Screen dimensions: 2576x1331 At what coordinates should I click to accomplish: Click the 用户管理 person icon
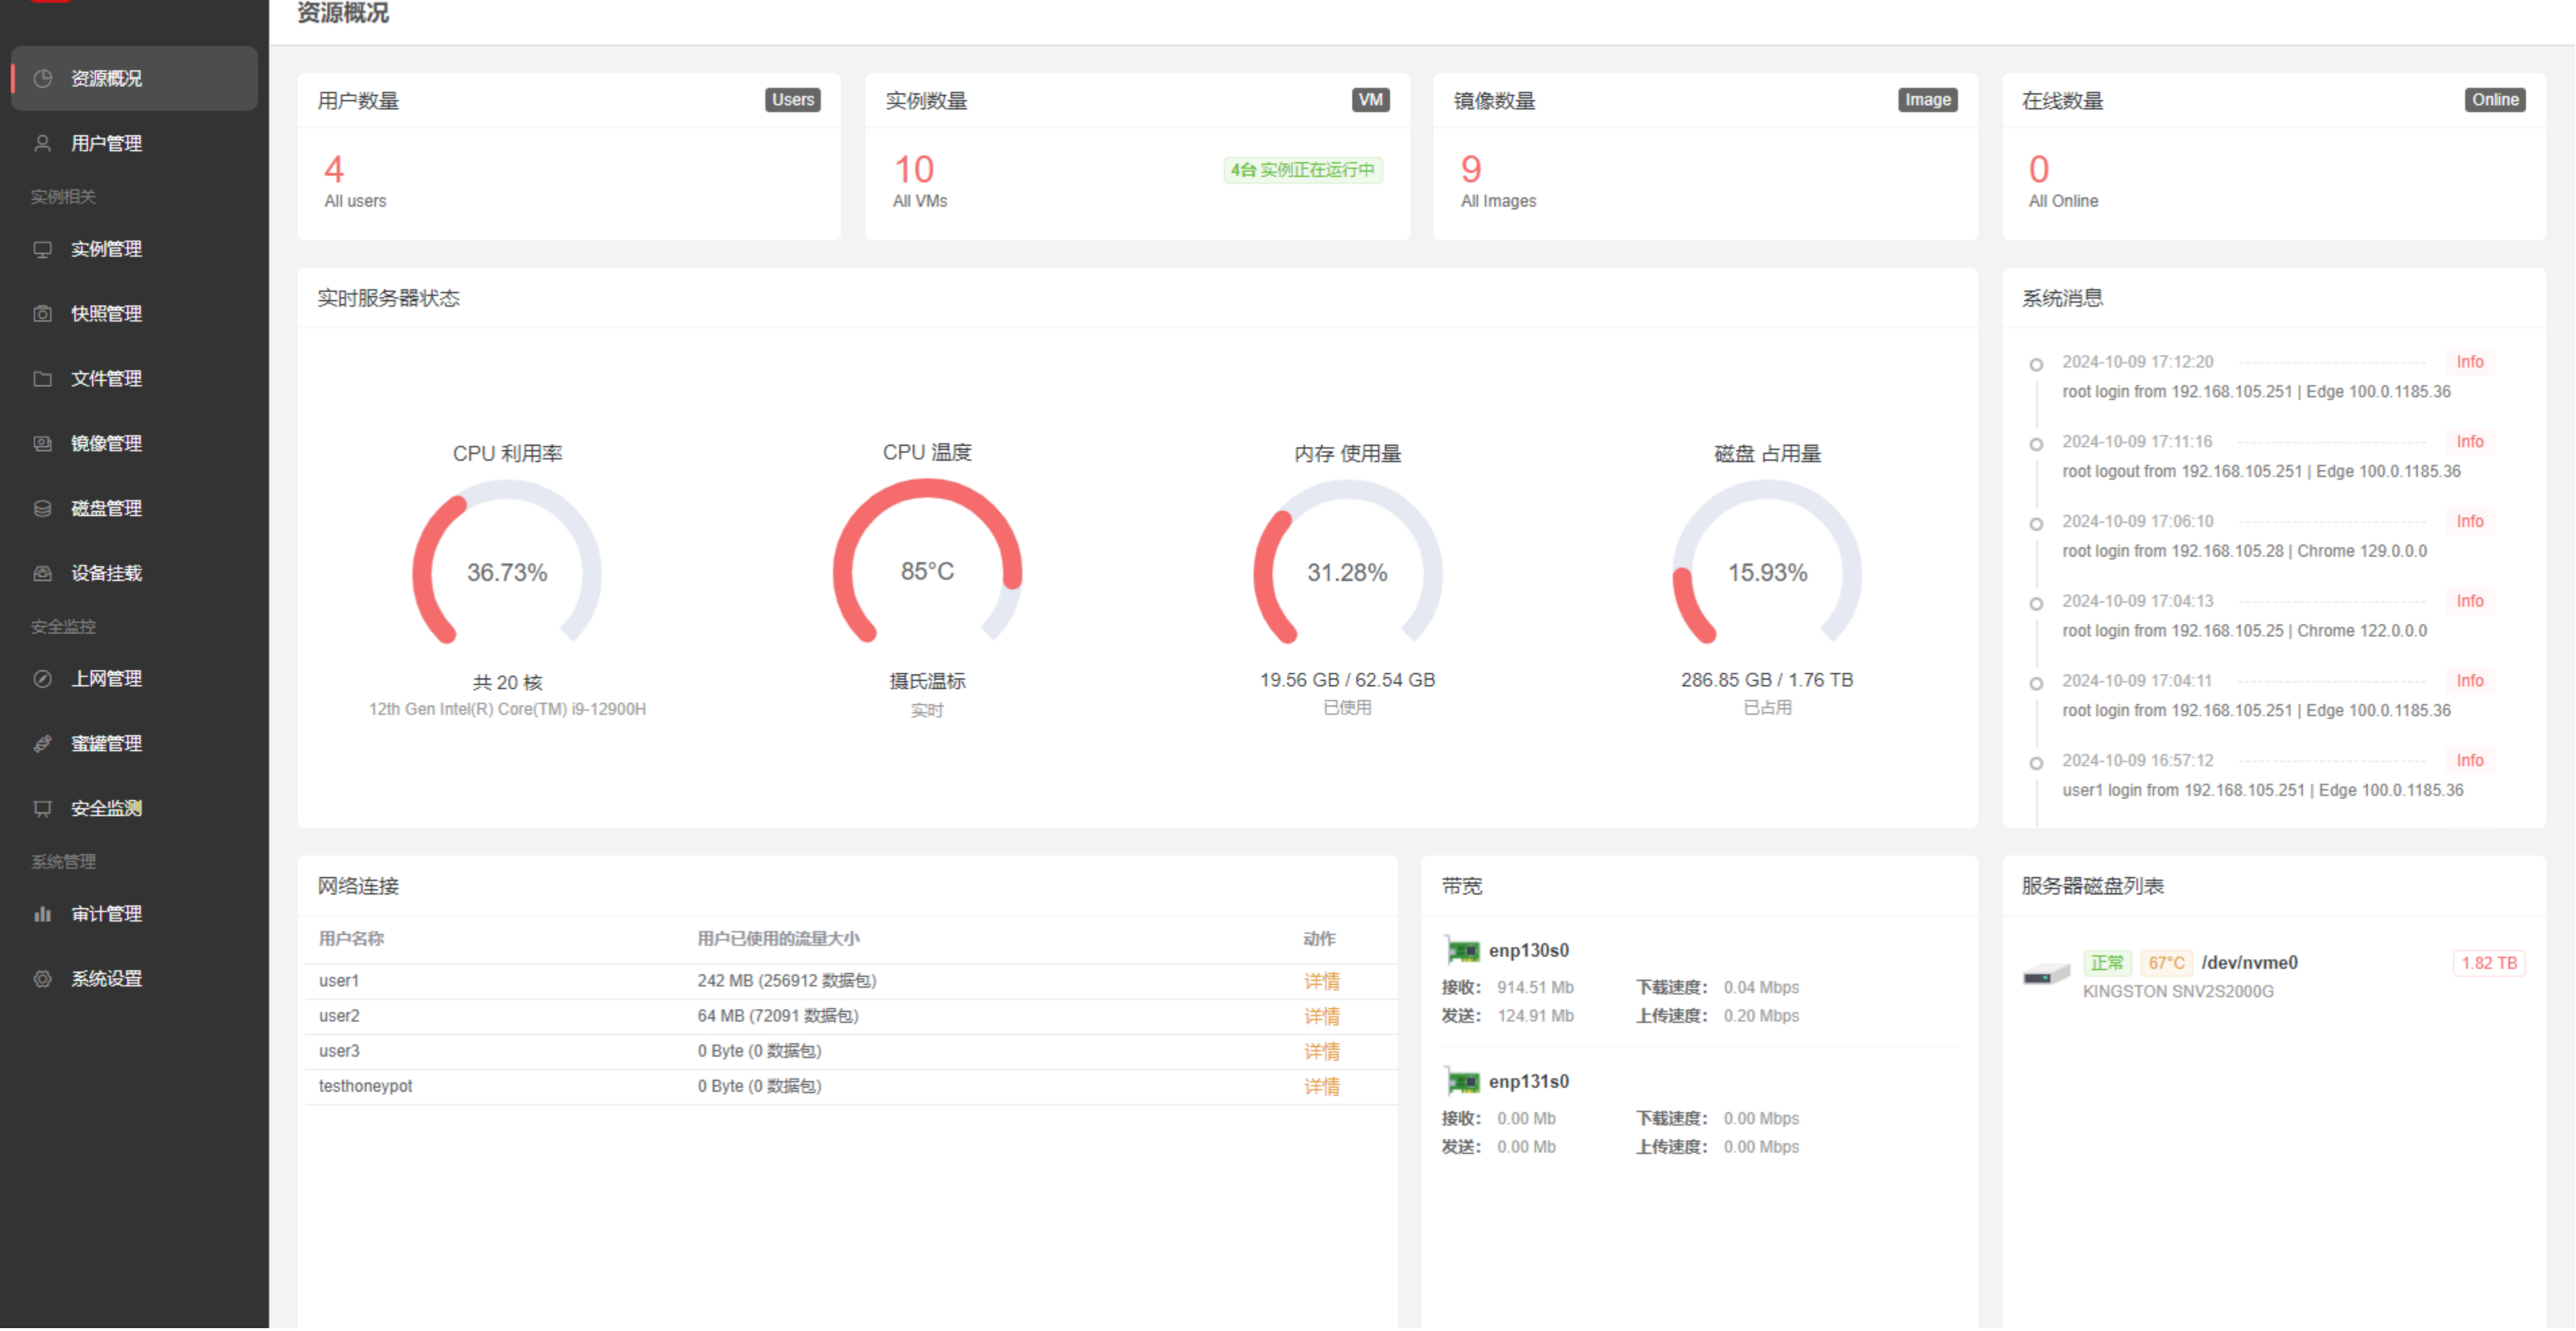42,143
